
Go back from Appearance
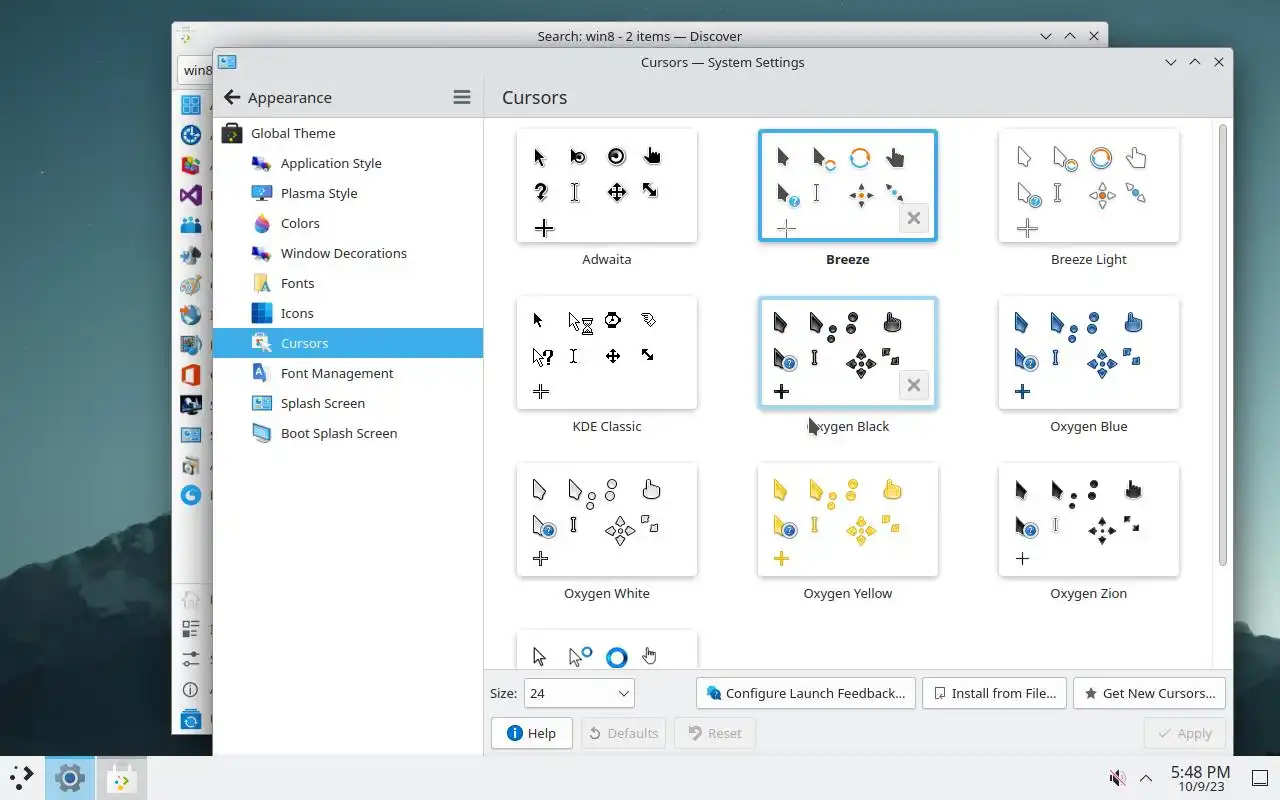(x=232, y=97)
